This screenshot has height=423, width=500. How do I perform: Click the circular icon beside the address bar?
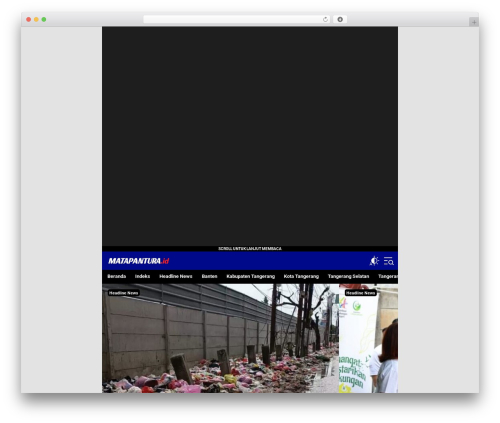[x=340, y=19]
